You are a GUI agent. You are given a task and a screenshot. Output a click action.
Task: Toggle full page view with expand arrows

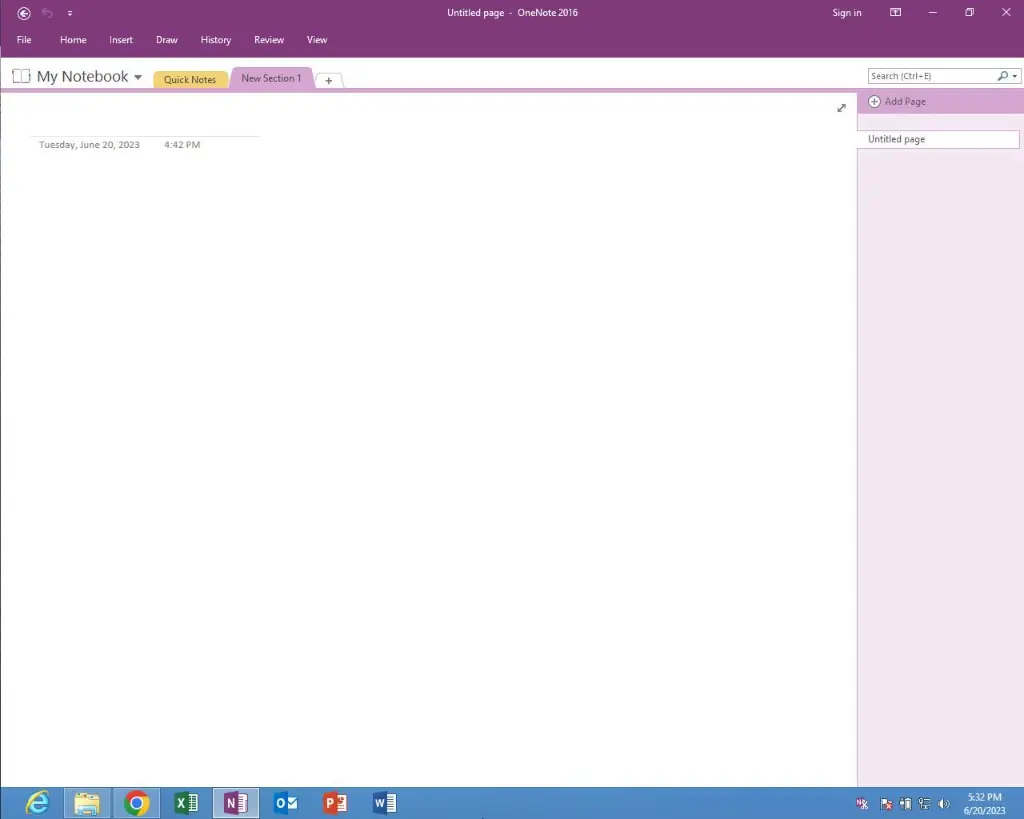tap(841, 108)
